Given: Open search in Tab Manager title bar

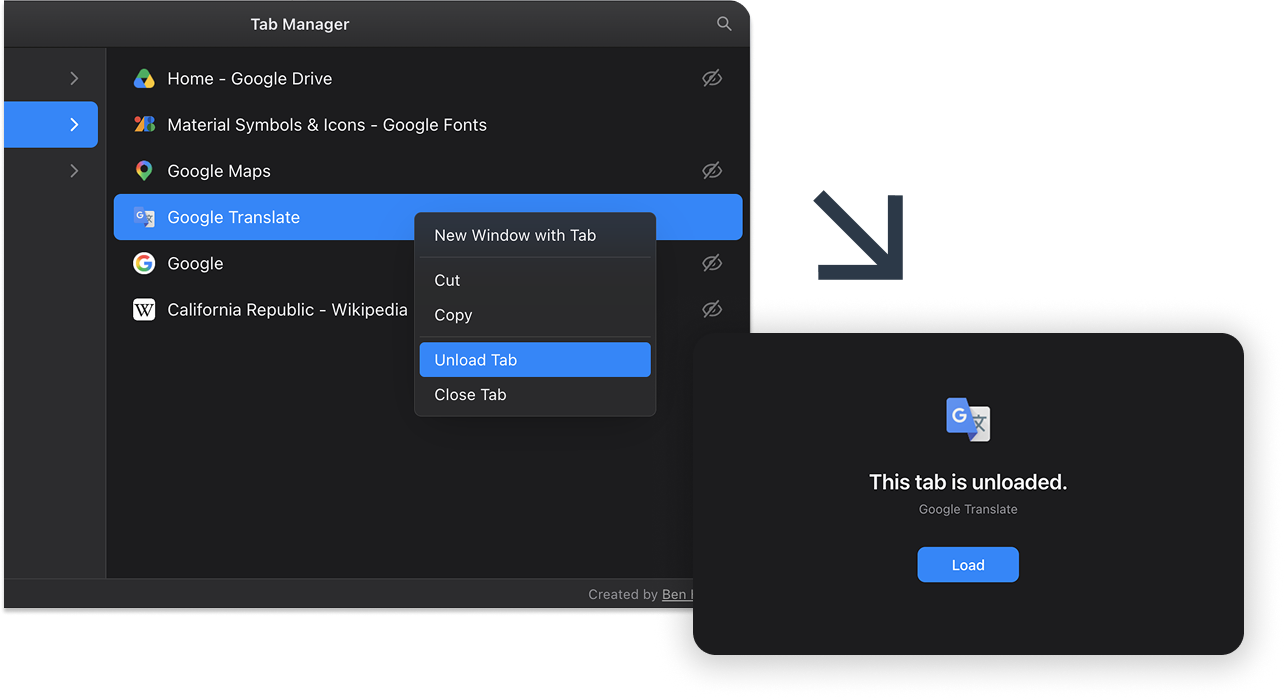Looking at the screenshot, I should [724, 24].
